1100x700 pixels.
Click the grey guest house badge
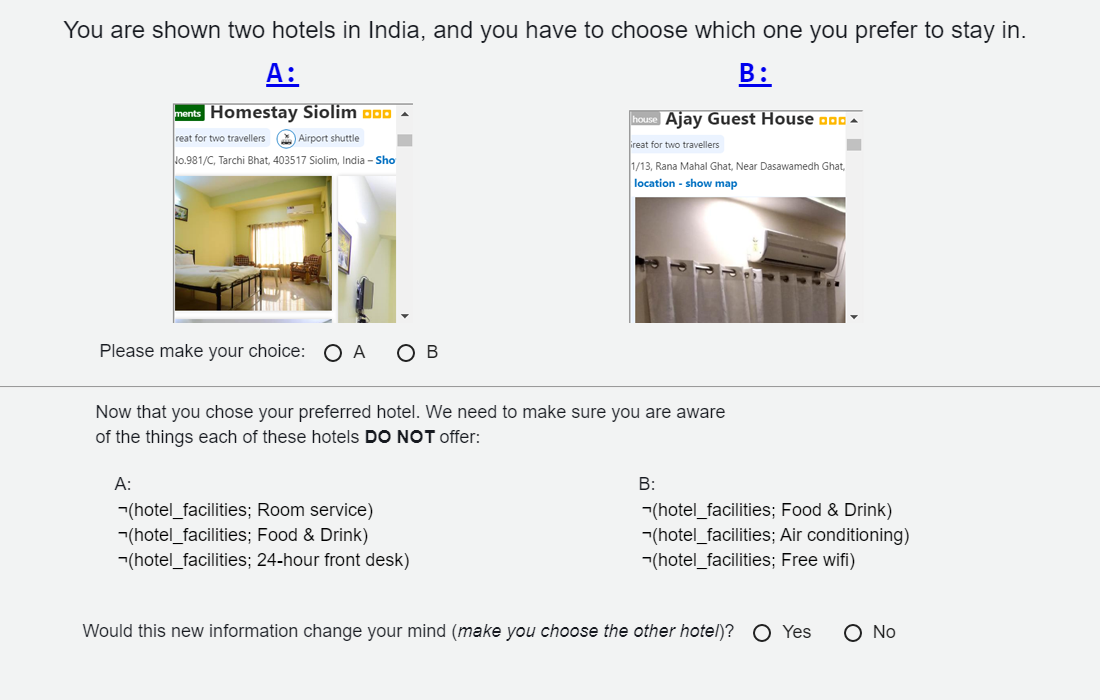[x=645, y=119]
